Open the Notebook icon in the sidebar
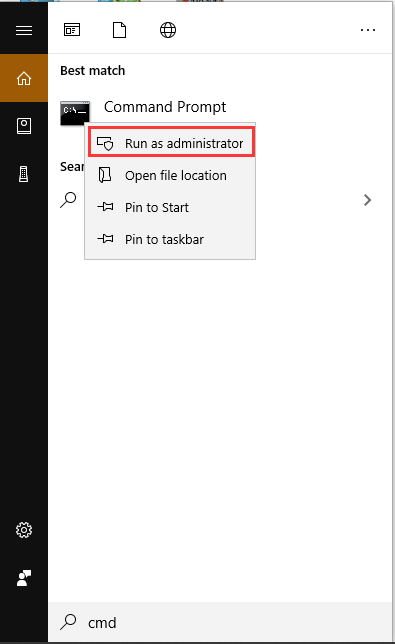The height and width of the screenshot is (644, 395). pos(24,126)
